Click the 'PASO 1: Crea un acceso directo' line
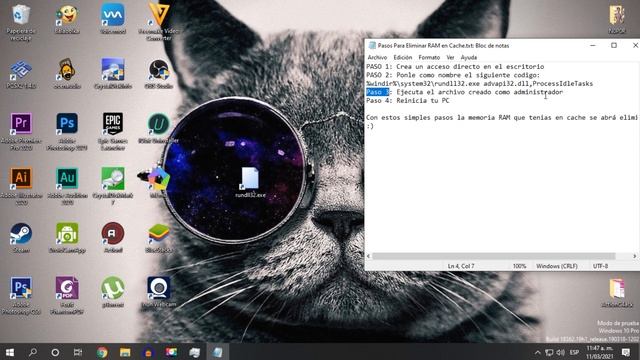This screenshot has width=640, height=360. [x=455, y=67]
